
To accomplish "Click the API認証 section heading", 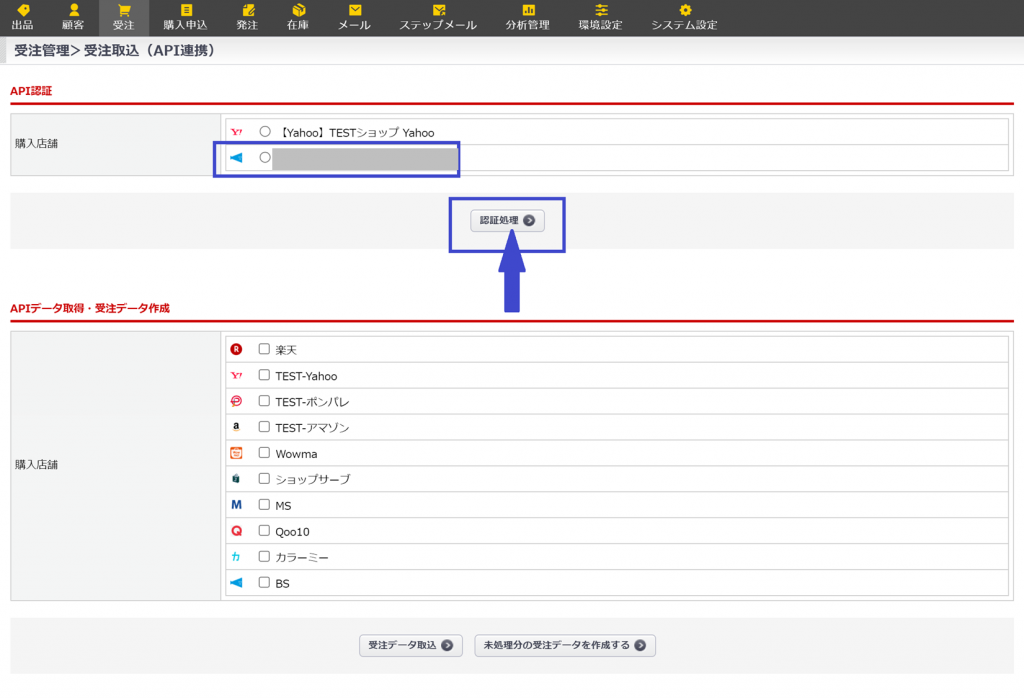I will (31, 91).
